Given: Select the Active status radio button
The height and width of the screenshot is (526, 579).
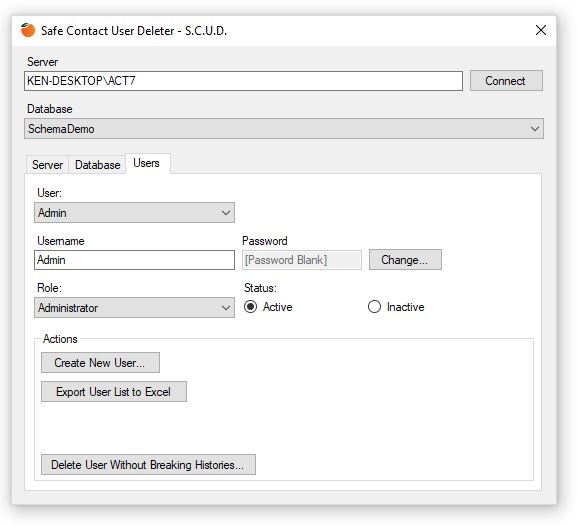Looking at the screenshot, I should point(250,307).
